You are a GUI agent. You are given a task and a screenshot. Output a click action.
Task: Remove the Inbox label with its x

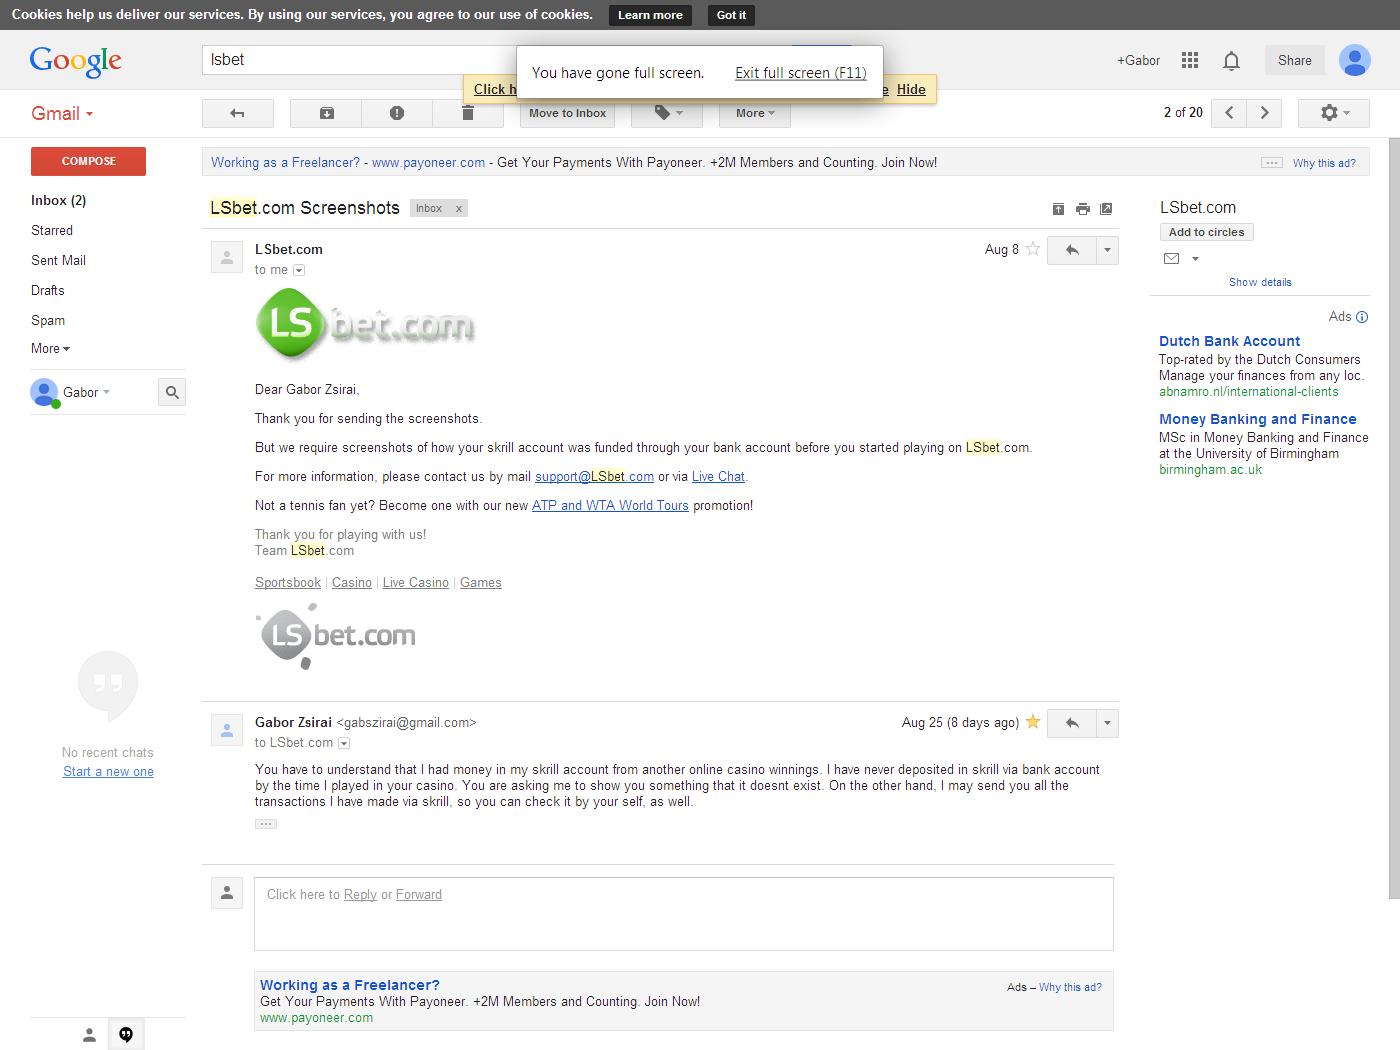[x=459, y=208]
